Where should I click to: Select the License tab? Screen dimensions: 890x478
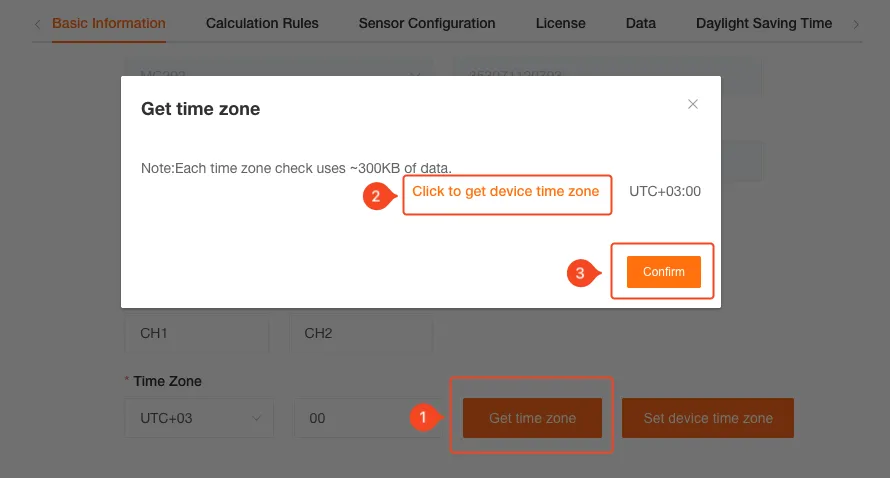[561, 23]
